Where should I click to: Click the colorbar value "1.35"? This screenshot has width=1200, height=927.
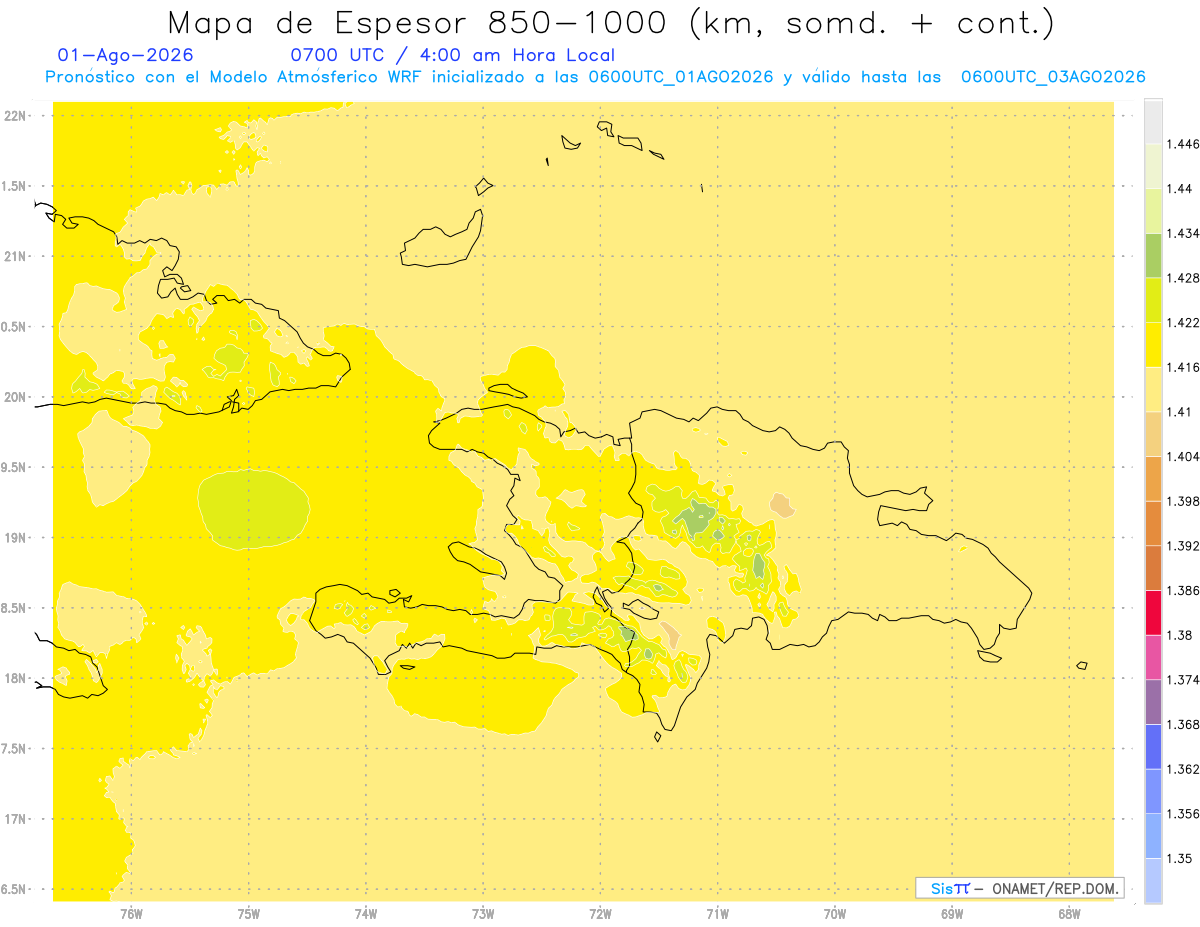tap(1180, 859)
